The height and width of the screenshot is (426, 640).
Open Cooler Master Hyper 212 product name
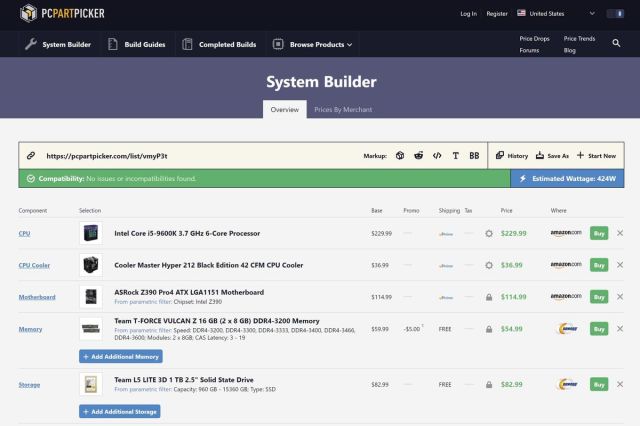(209, 265)
